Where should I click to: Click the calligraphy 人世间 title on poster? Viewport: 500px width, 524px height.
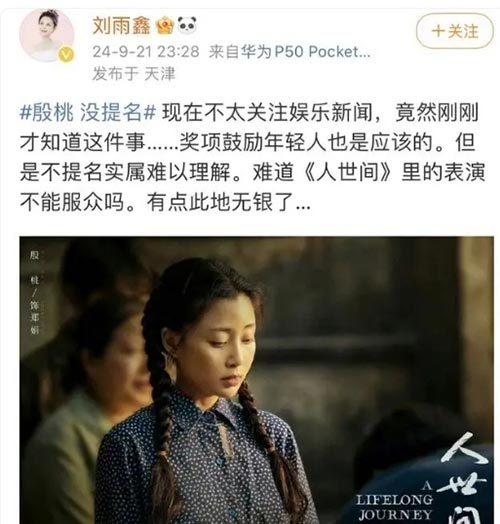[465, 479]
